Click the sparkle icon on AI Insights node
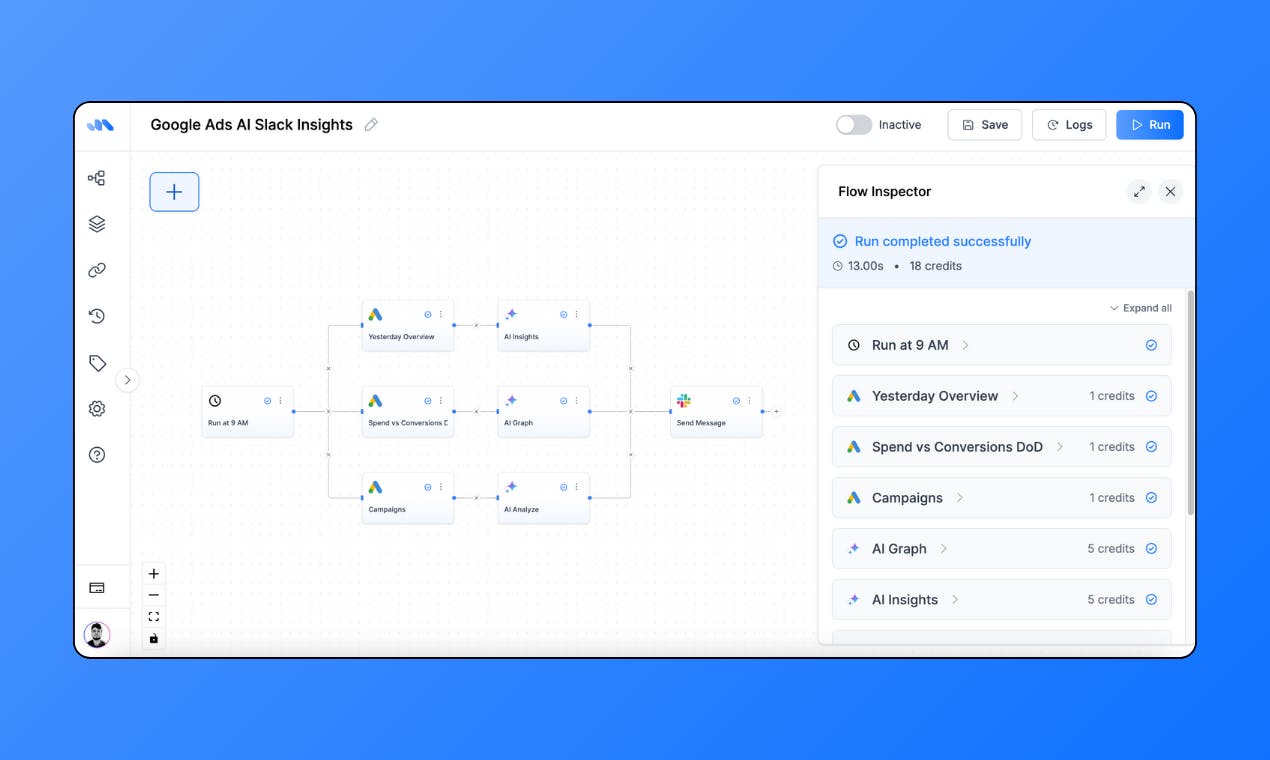 pyautogui.click(x=511, y=314)
